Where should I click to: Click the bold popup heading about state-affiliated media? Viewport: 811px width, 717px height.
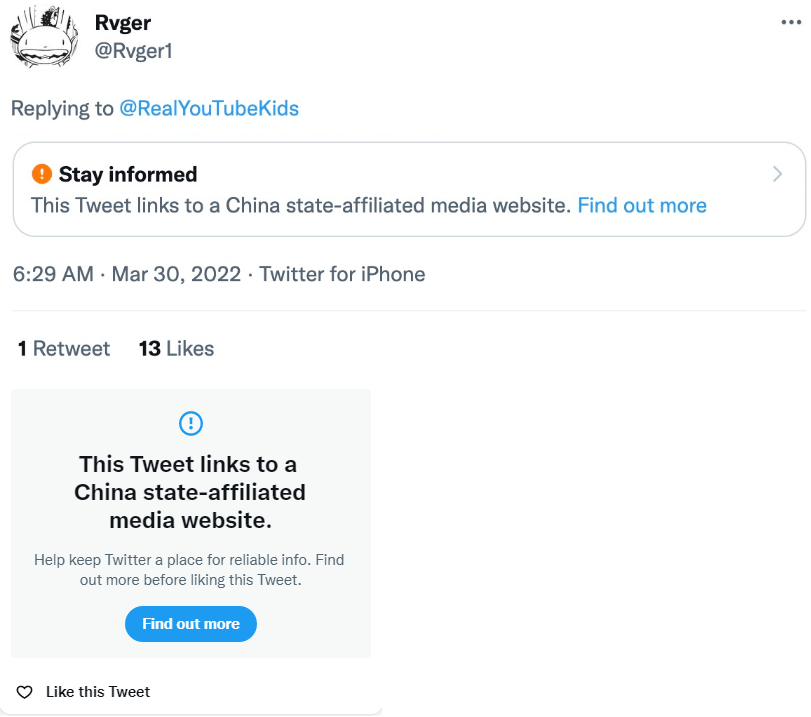tap(190, 492)
